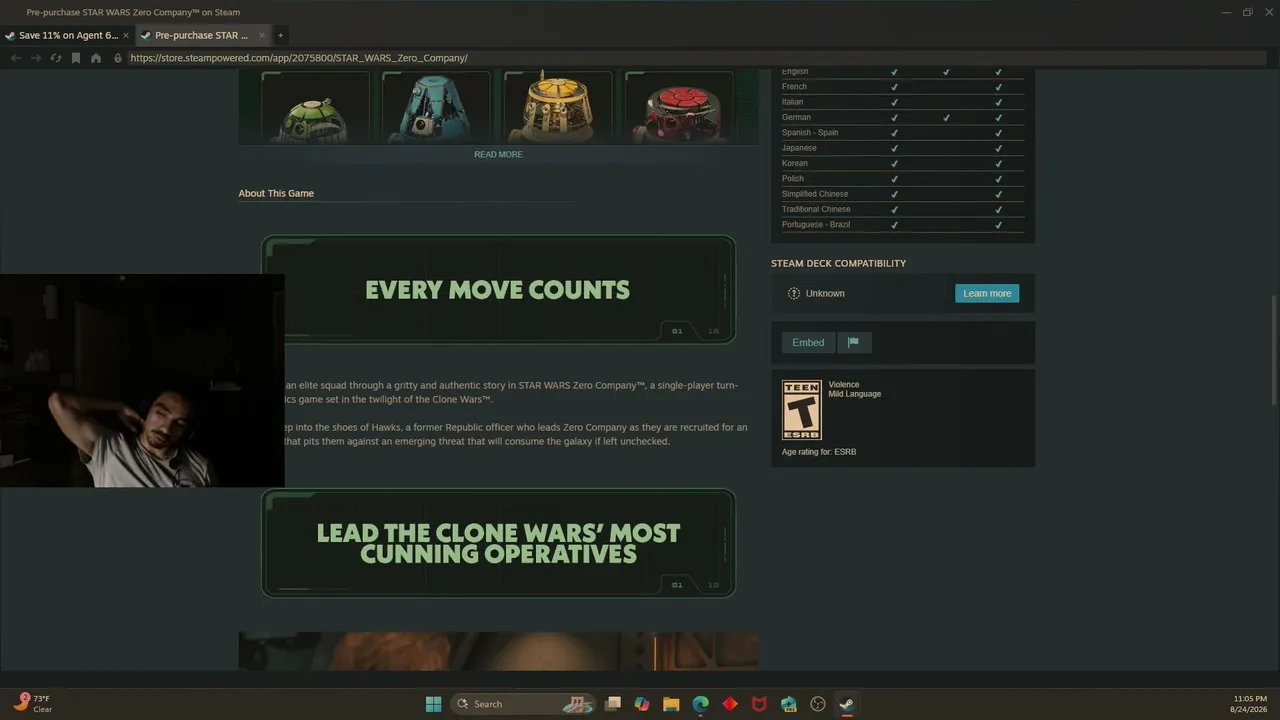The image size is (1280, 720).
Task: Click the padlock site security icon
Action: click(118, 58)
